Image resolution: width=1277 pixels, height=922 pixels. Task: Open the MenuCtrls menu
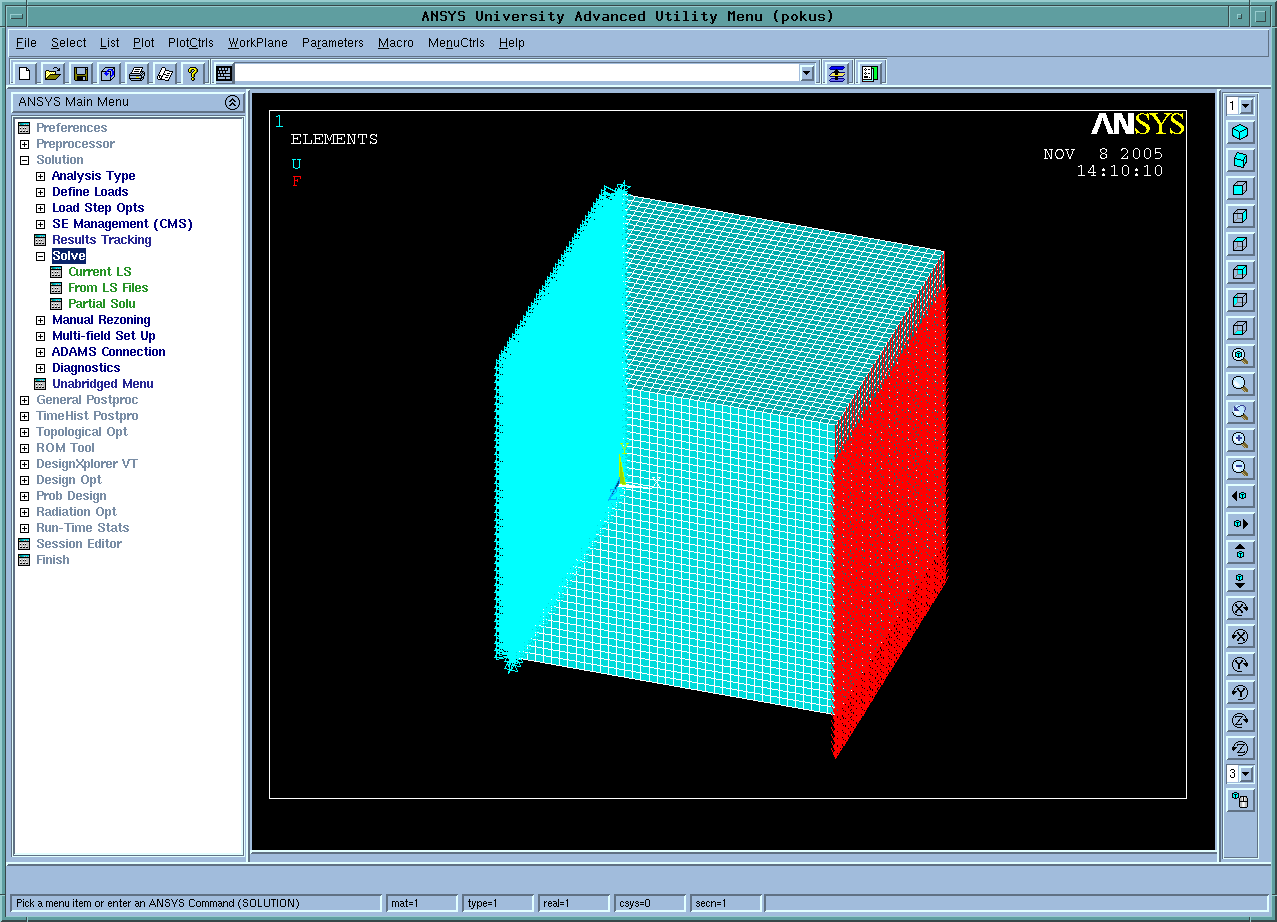coord(456,43)
